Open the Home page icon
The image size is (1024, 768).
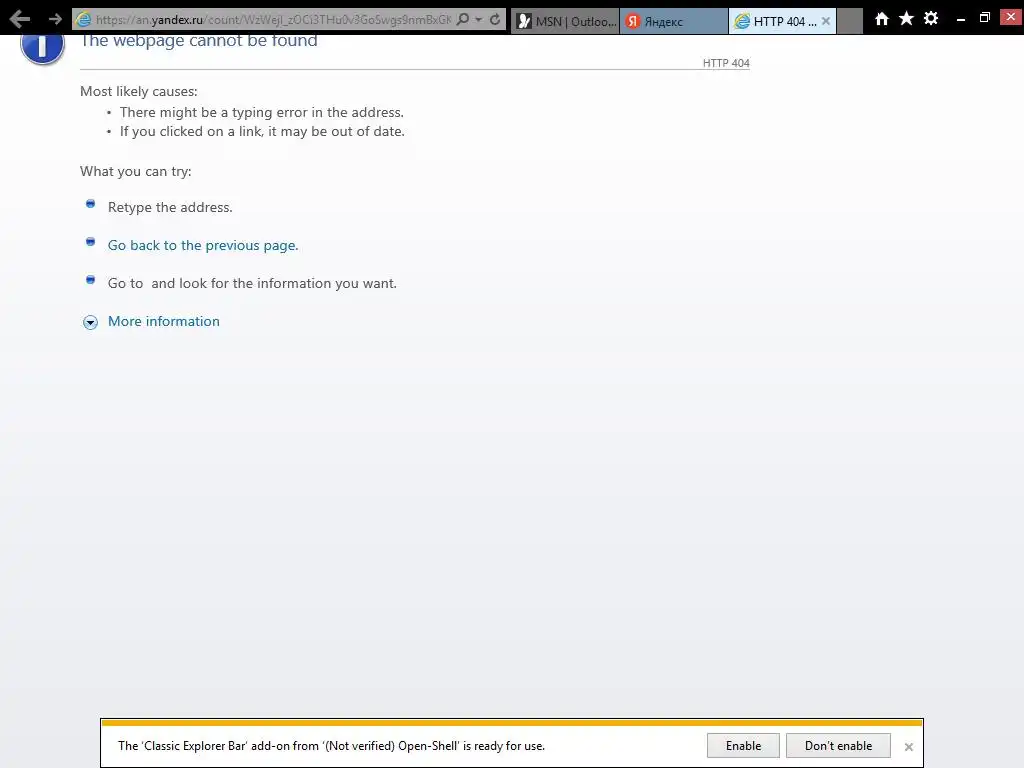[x=882, y=18]
